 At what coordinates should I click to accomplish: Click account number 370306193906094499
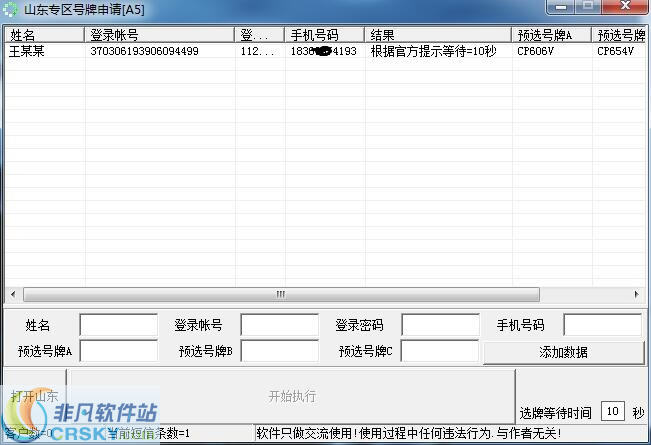click(x=144, y=51)
